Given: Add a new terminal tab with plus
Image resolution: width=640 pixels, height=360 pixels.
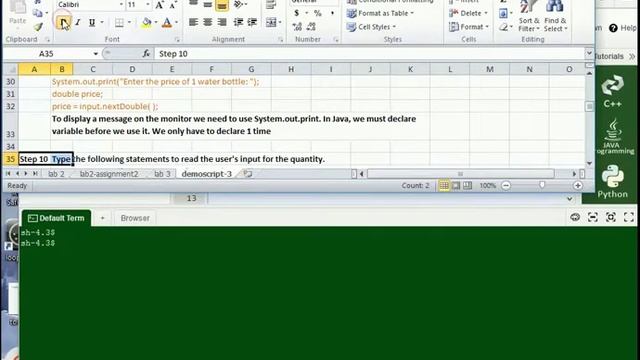Looking at the screenshot, I should pos(102,218).
